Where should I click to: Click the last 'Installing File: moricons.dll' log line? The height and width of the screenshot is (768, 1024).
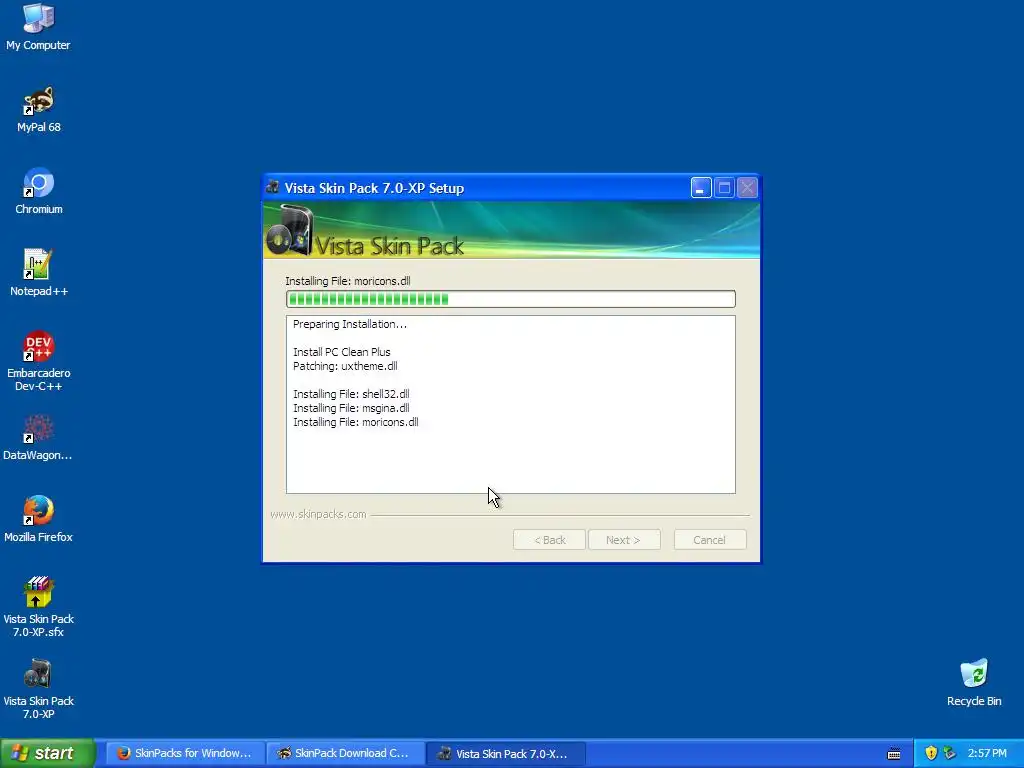(355, 423)
